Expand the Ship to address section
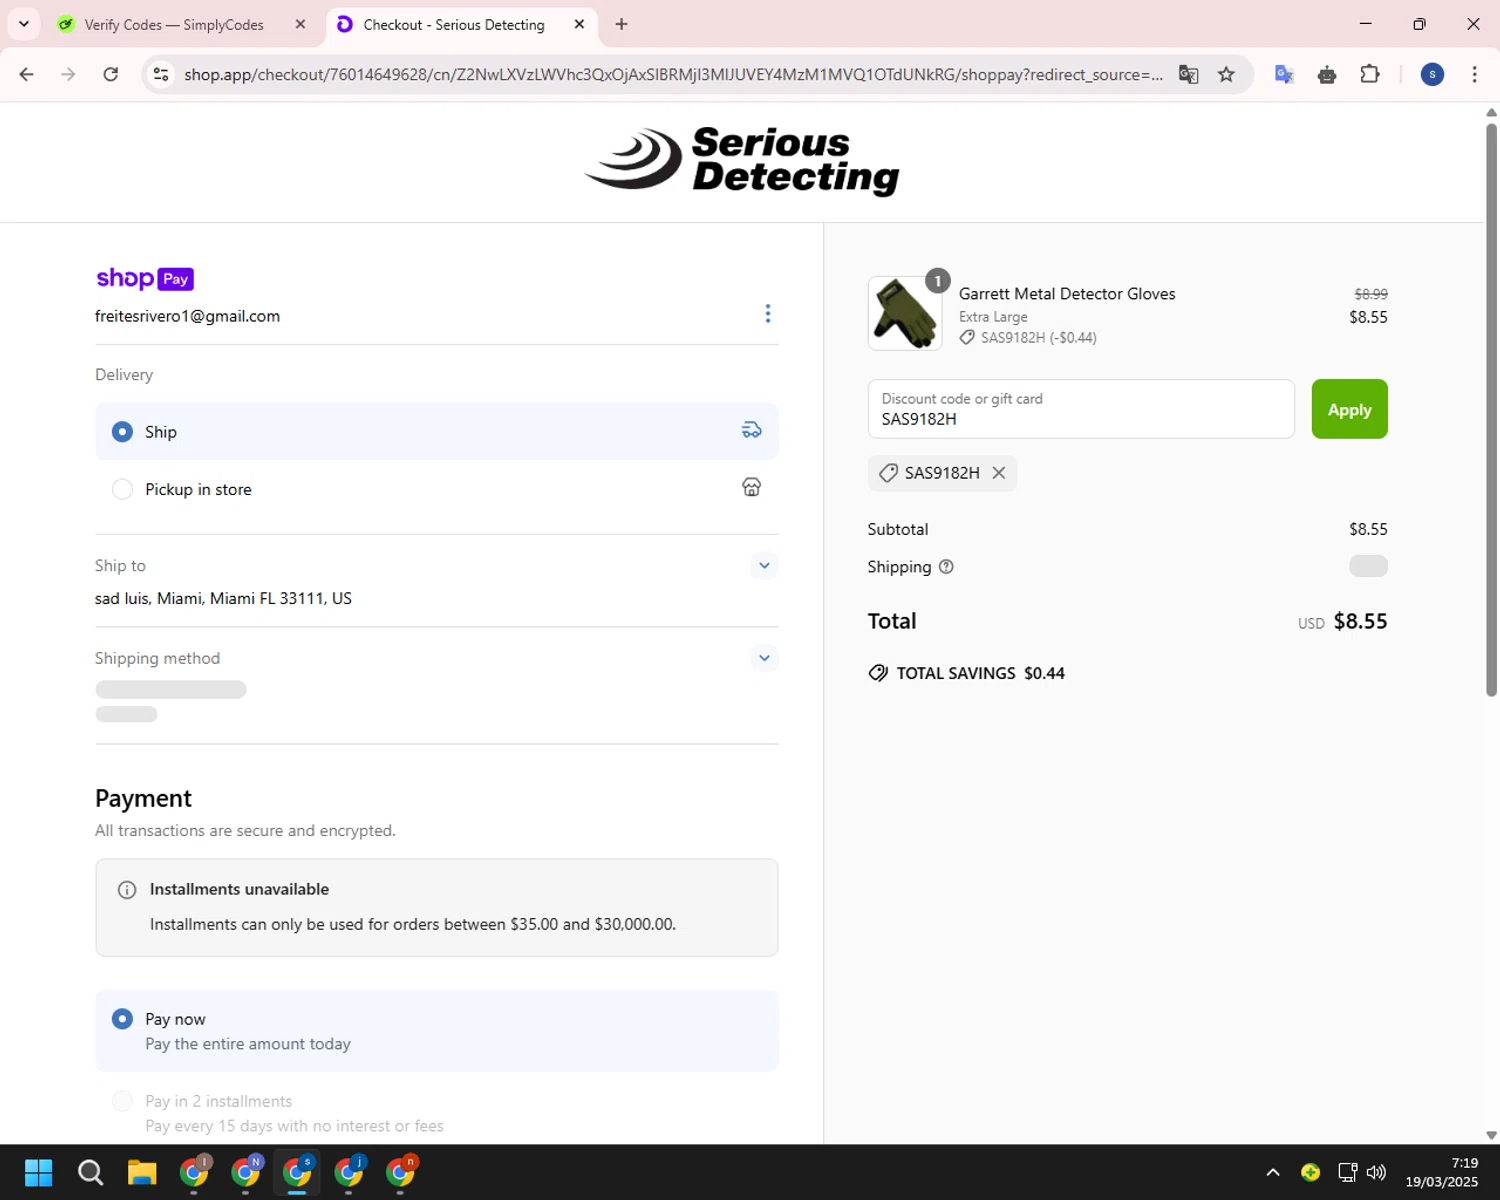1500x1200 pixels. coord(764,565)
